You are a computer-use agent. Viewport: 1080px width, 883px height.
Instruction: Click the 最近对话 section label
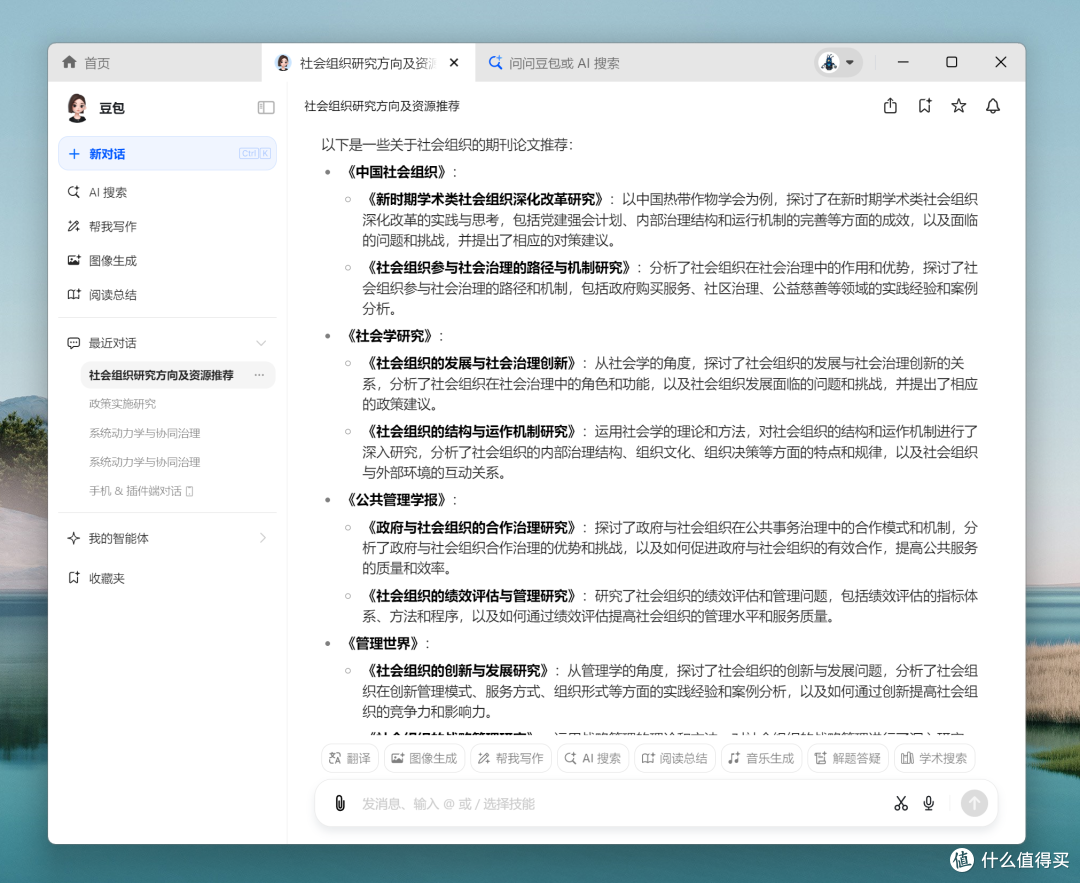(112, 343)
